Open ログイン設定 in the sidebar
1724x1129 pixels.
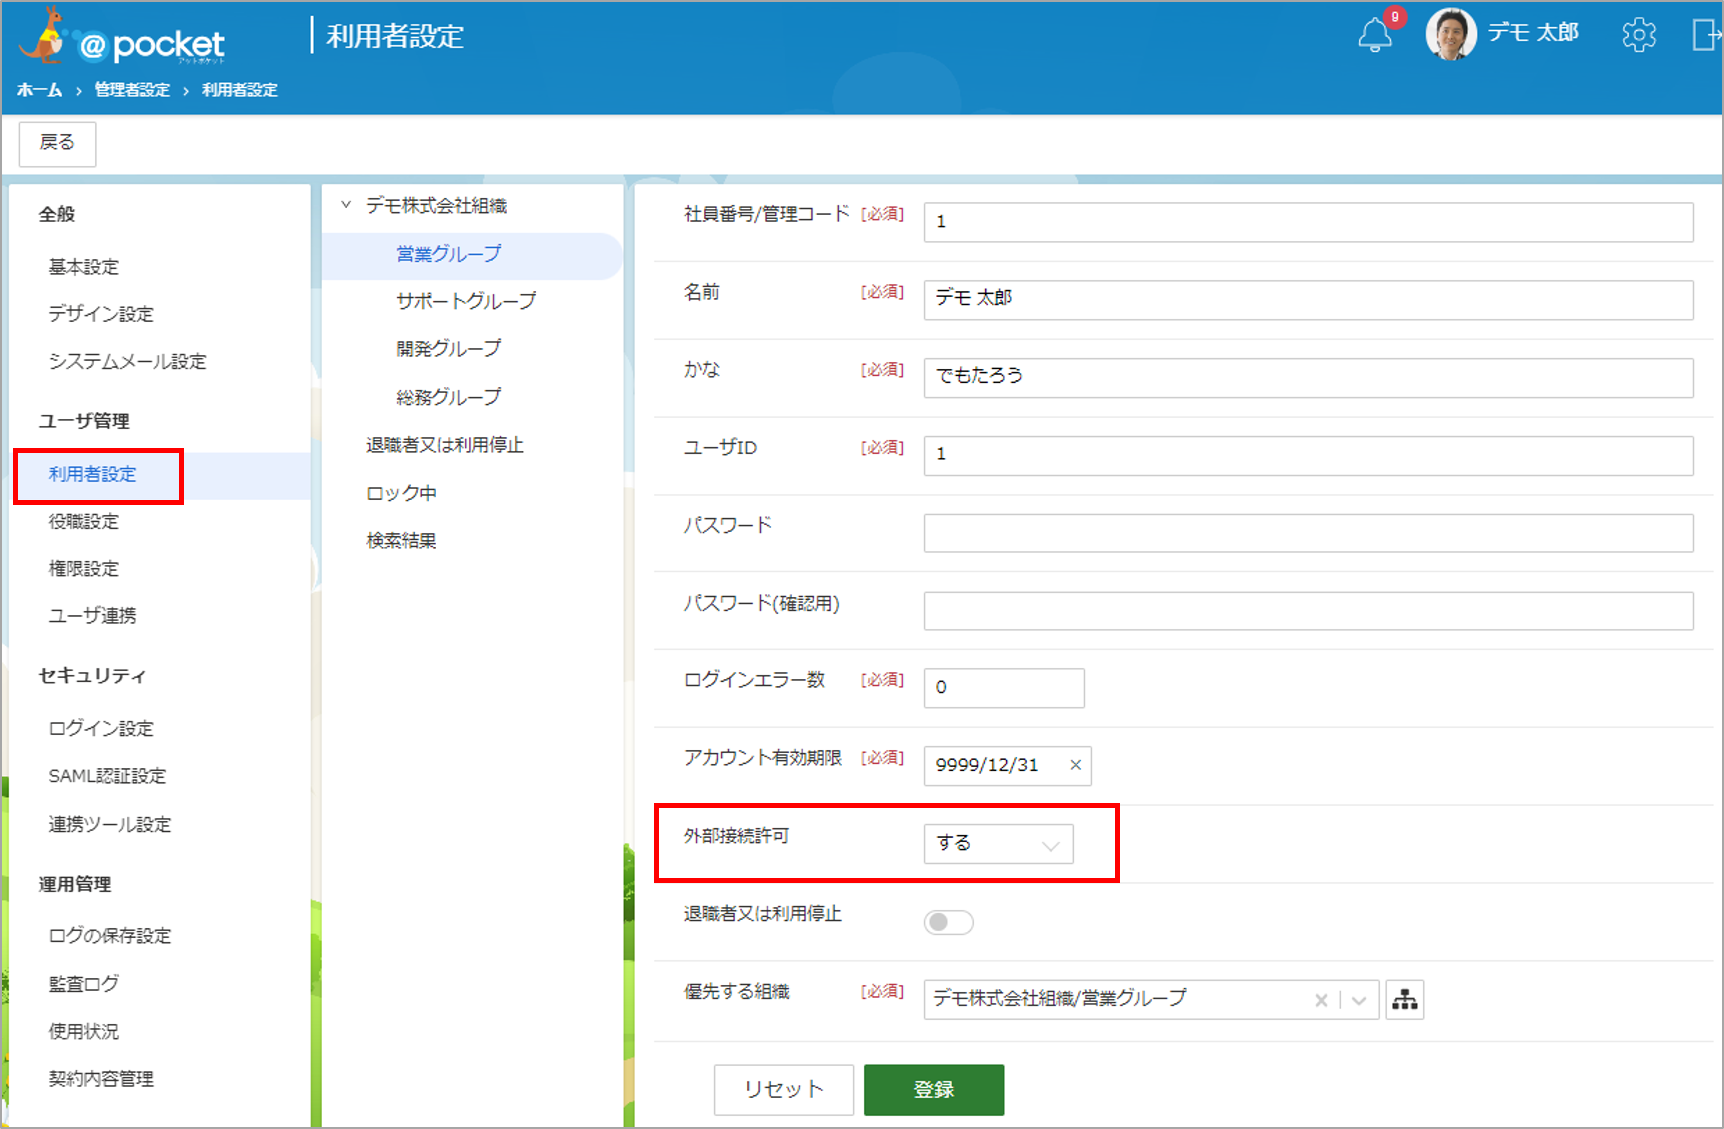(x=101, y=728)
